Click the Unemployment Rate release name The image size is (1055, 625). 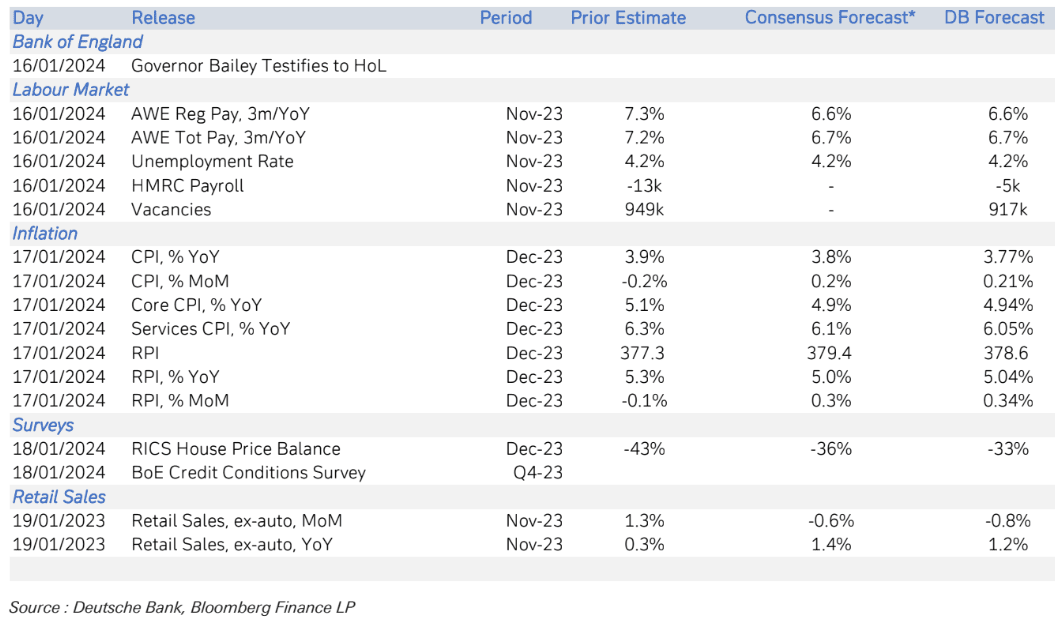(212, 162)
